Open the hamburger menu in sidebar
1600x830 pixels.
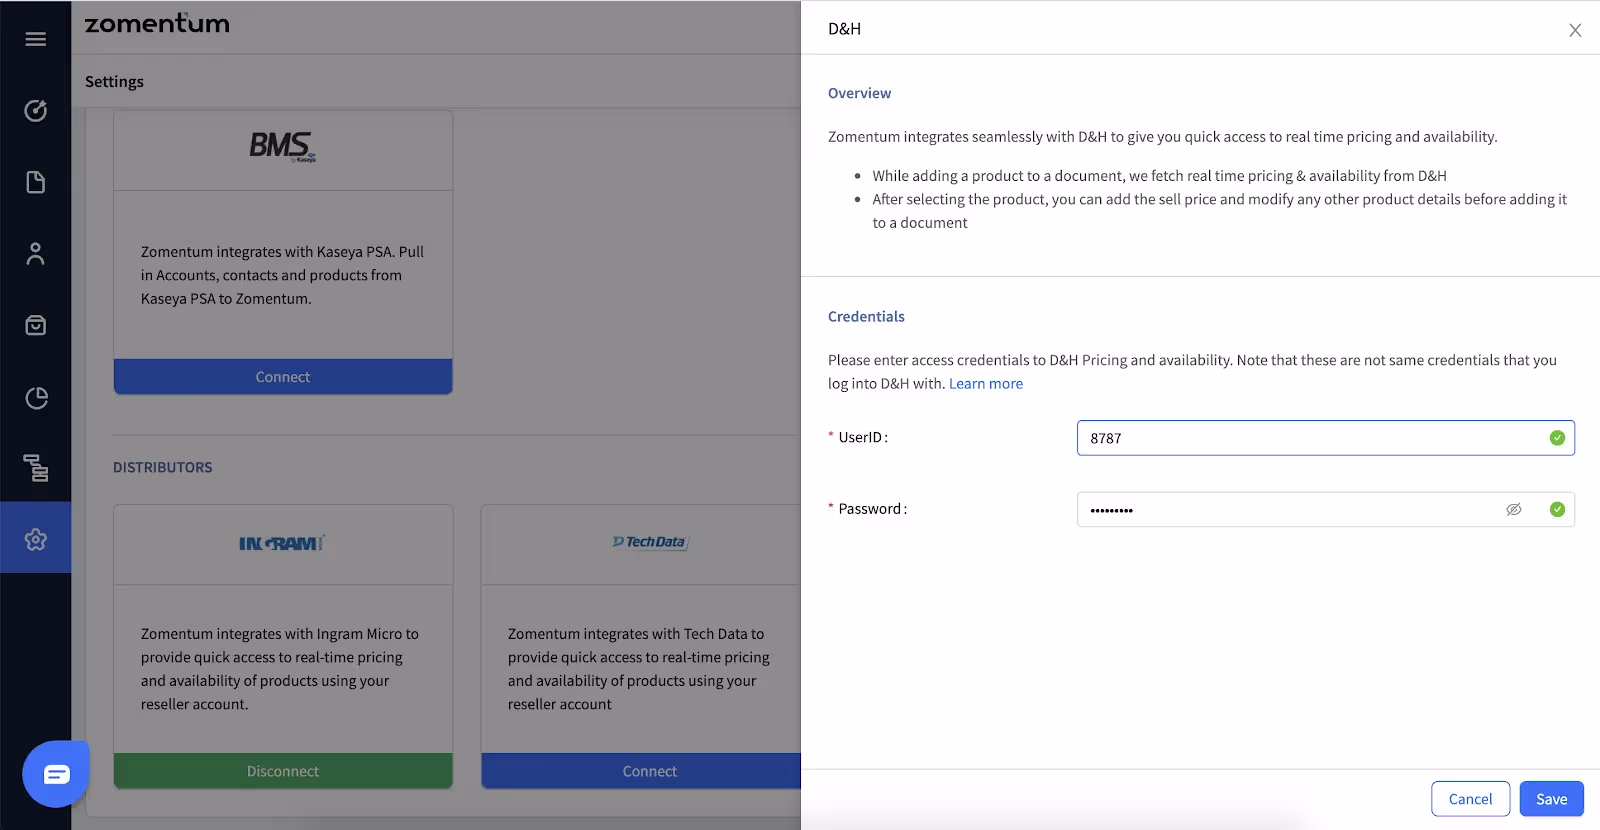click(36, 39)
